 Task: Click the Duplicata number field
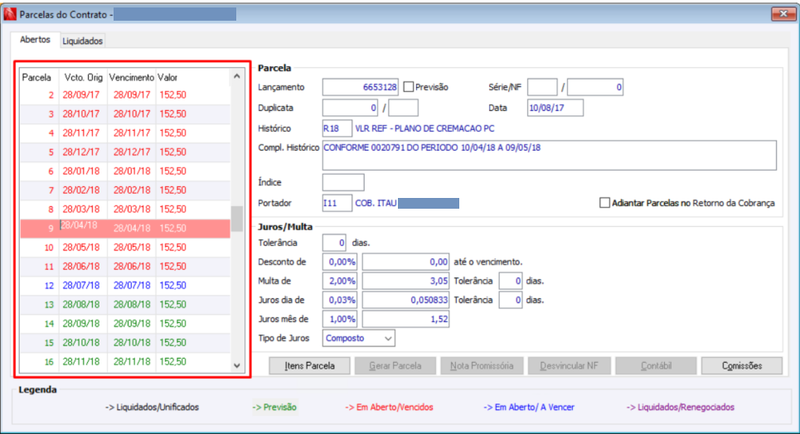350,108
